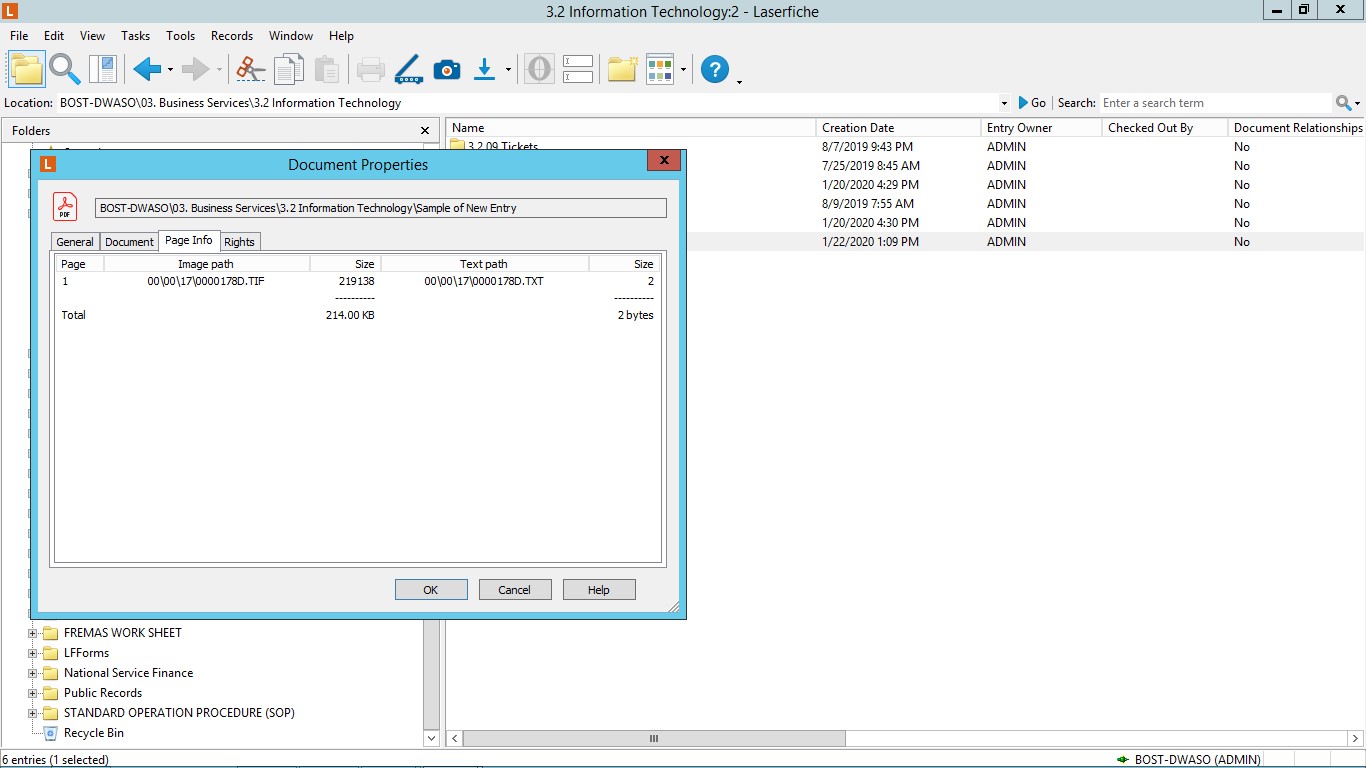
Task: Click the Copy documents icon
Action: [289, 69]
